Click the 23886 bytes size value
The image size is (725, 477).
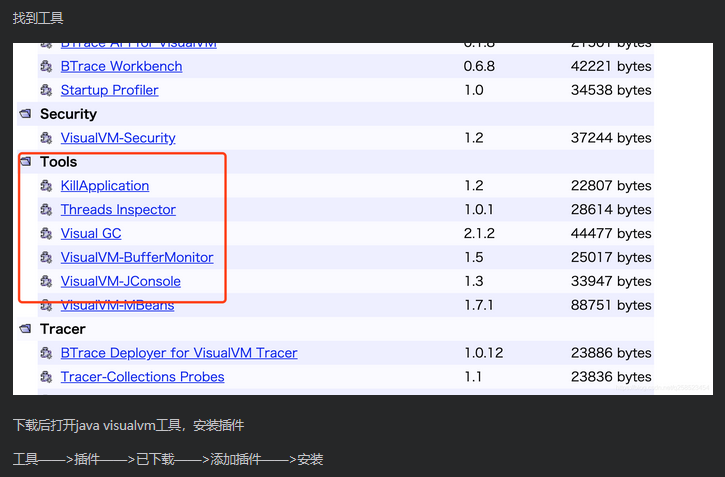611,353
